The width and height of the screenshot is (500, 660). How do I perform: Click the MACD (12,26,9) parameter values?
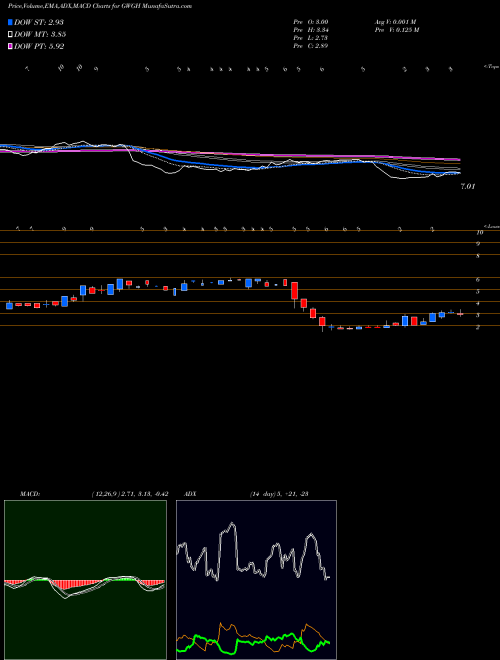(130, 494)
